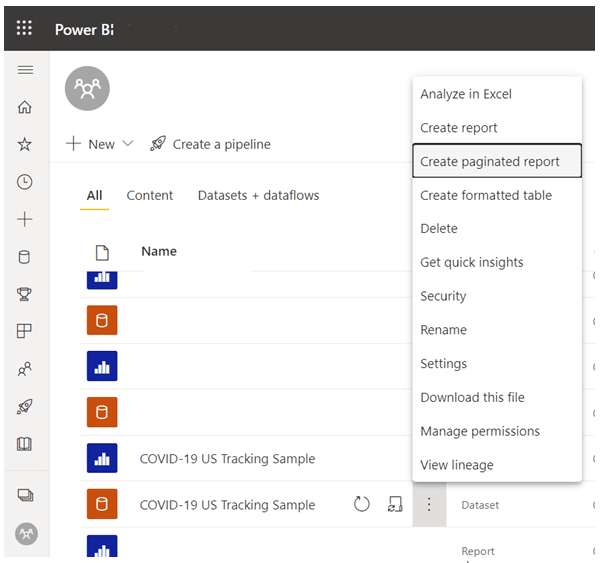Click the New plus button

click(x=90, y=144)
